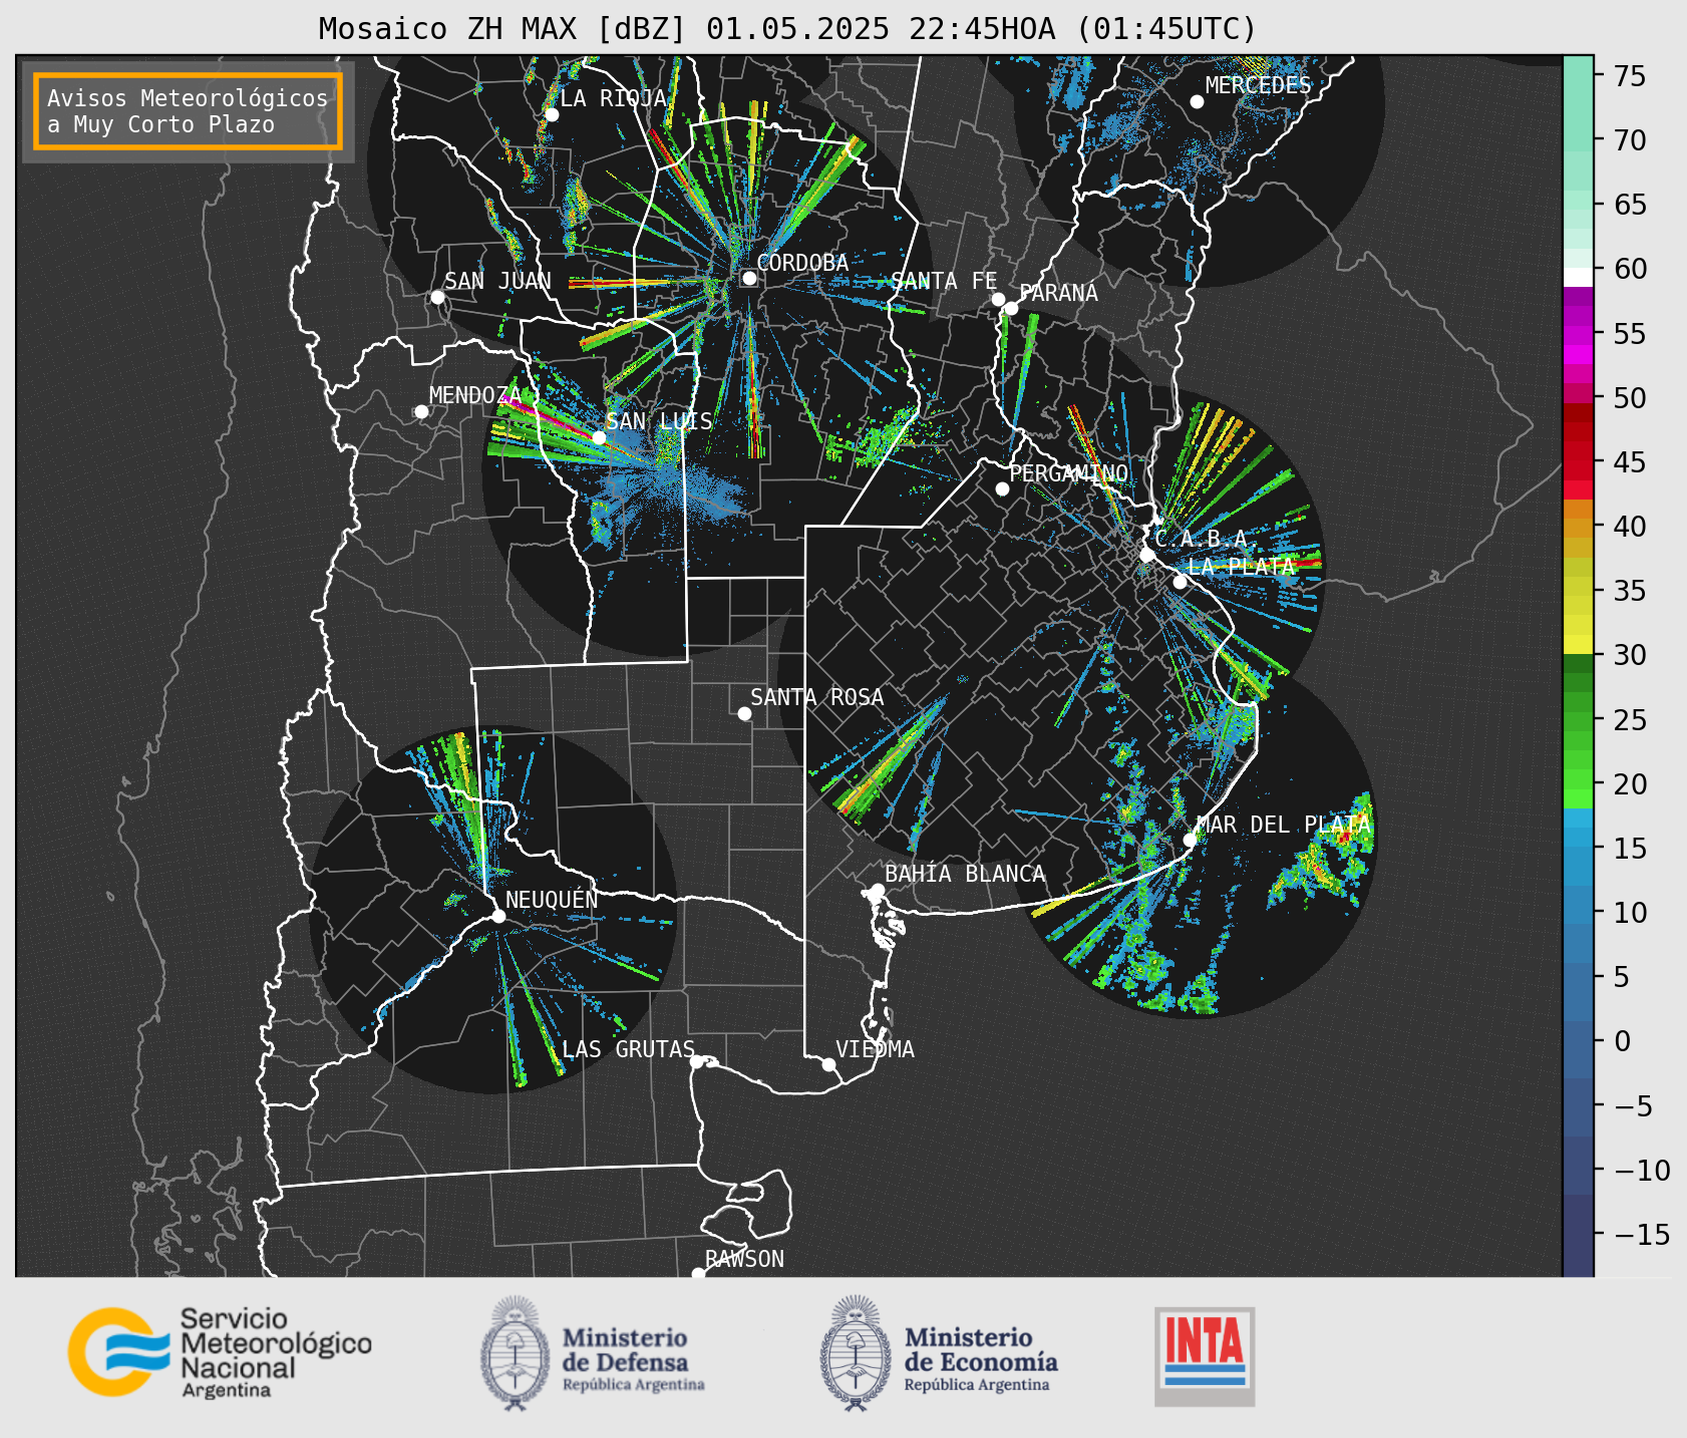
Task: Click the SANTA ROSA label text
Action: 817,697
